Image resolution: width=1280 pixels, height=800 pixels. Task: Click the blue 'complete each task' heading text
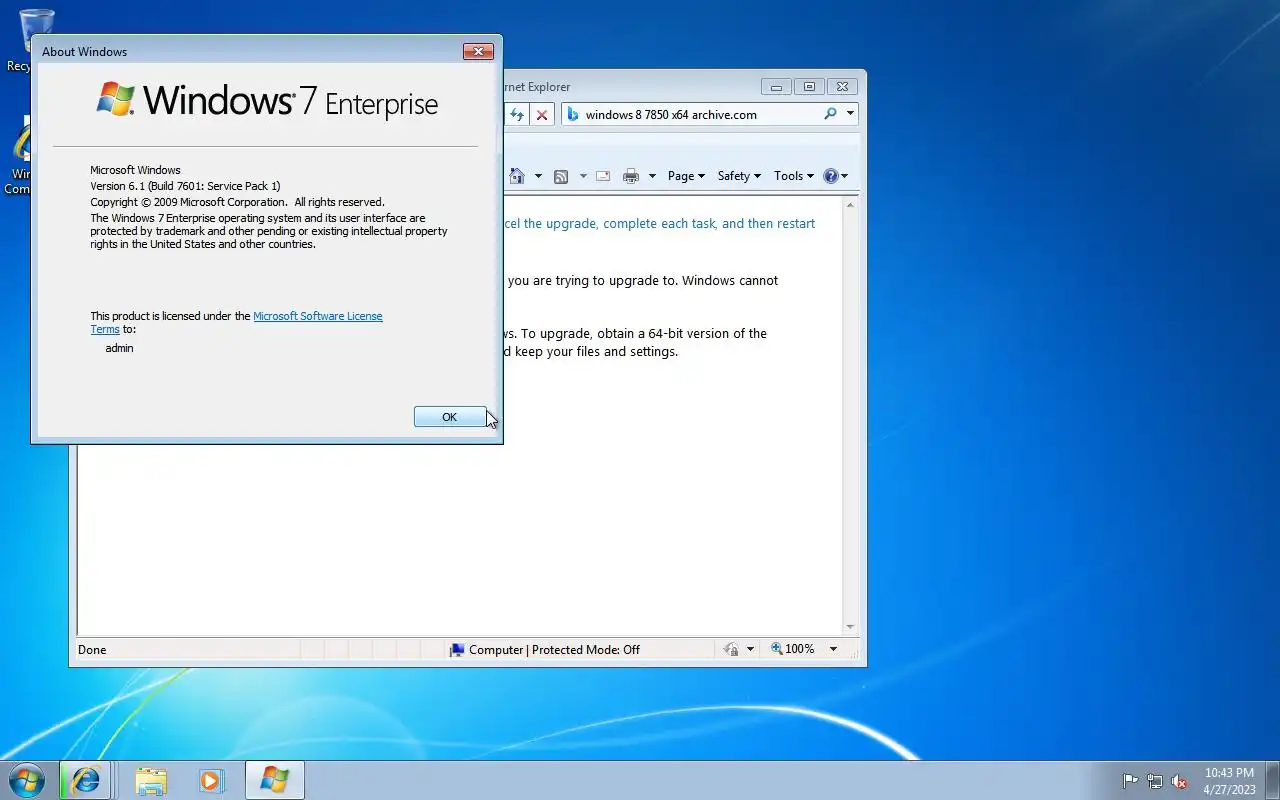point(660,224)
